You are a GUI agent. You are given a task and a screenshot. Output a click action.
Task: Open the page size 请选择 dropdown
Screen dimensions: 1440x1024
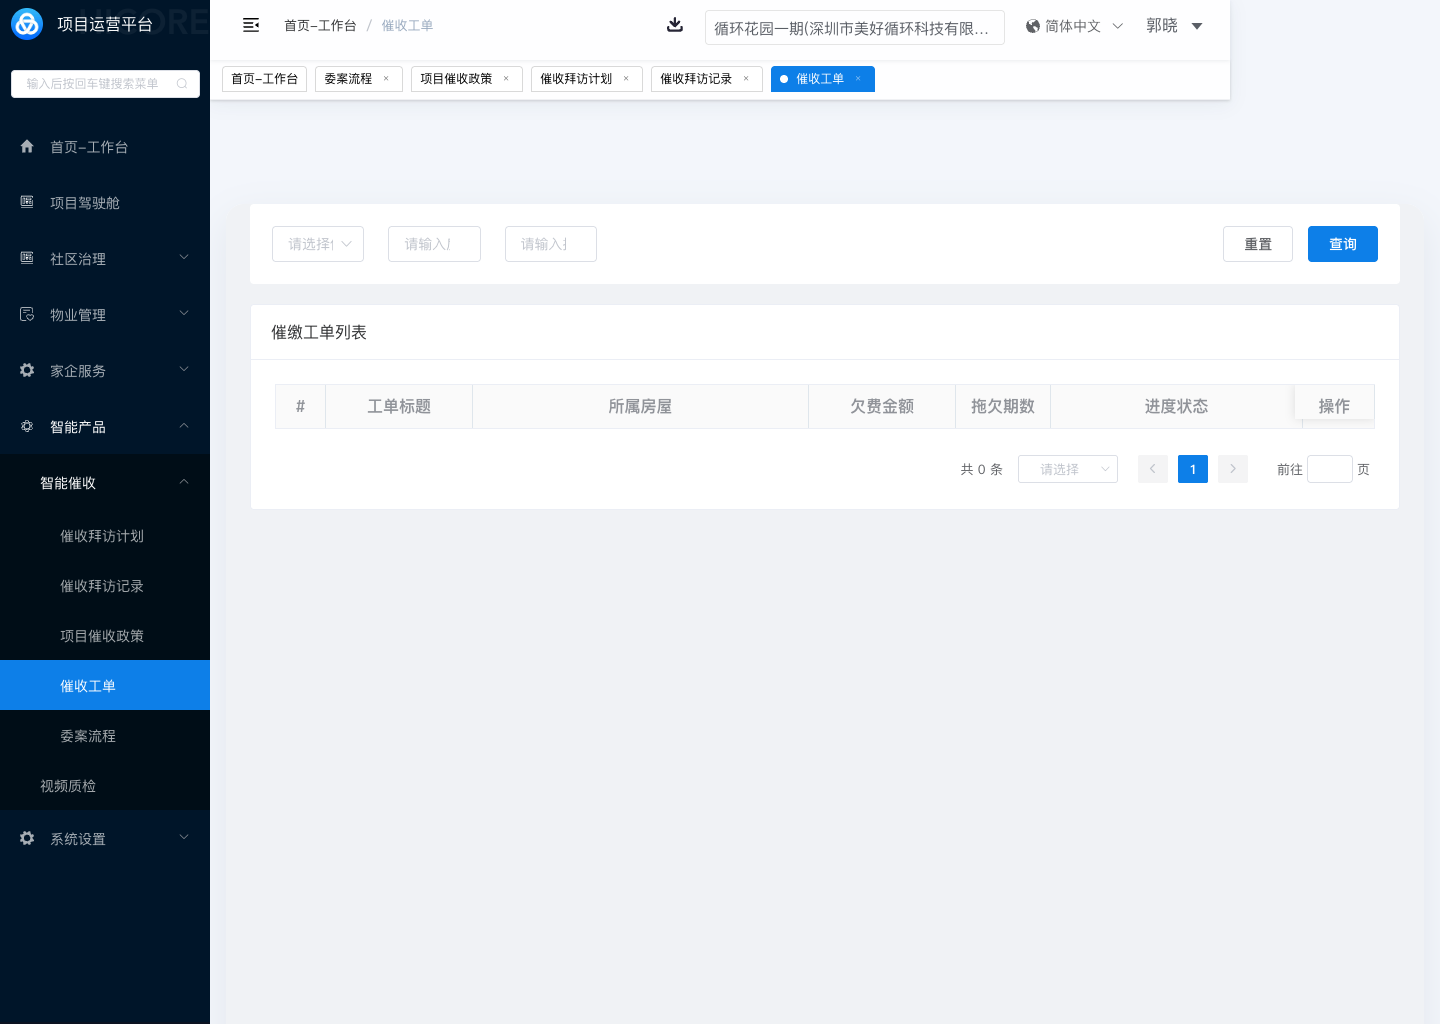click(1067, 469)
